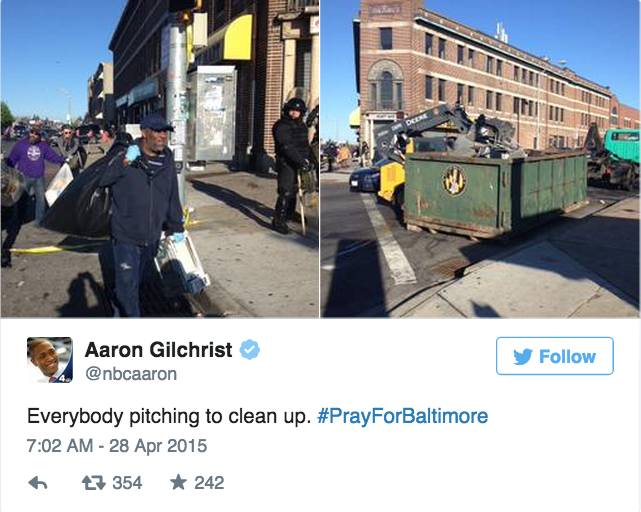Viewport: 641px width, 512px height.
Task: Click the Twitter bird icon in Follow button
Action: click(x=523, y=357)
